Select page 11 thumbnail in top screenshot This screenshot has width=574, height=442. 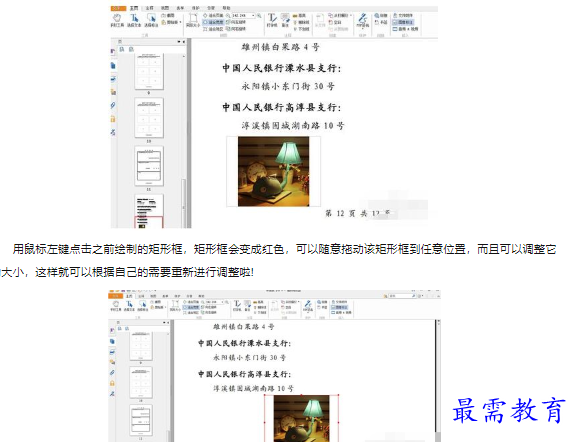[149, 166]
